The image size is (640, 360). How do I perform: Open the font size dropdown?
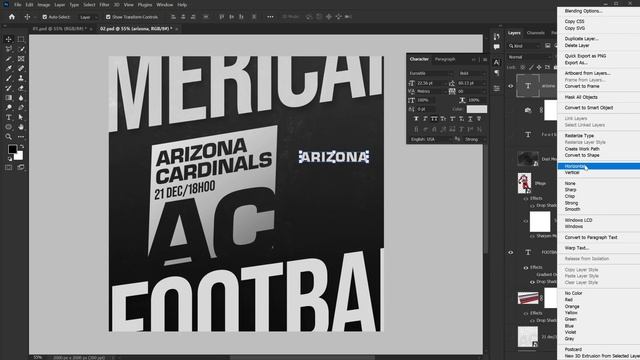pos(432,83)
